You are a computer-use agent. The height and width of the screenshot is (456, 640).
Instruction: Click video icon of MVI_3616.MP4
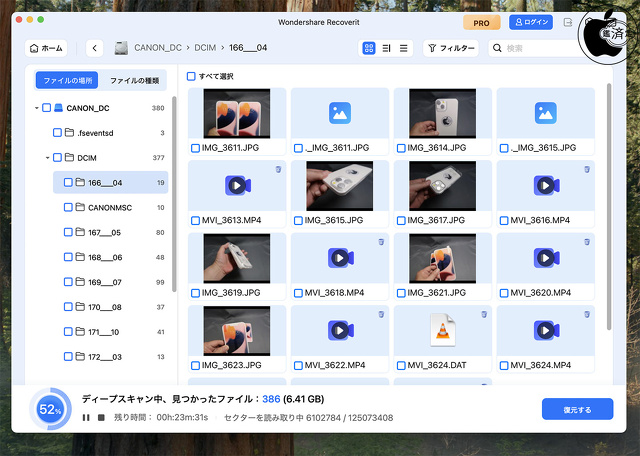click(x=546, y=186)
